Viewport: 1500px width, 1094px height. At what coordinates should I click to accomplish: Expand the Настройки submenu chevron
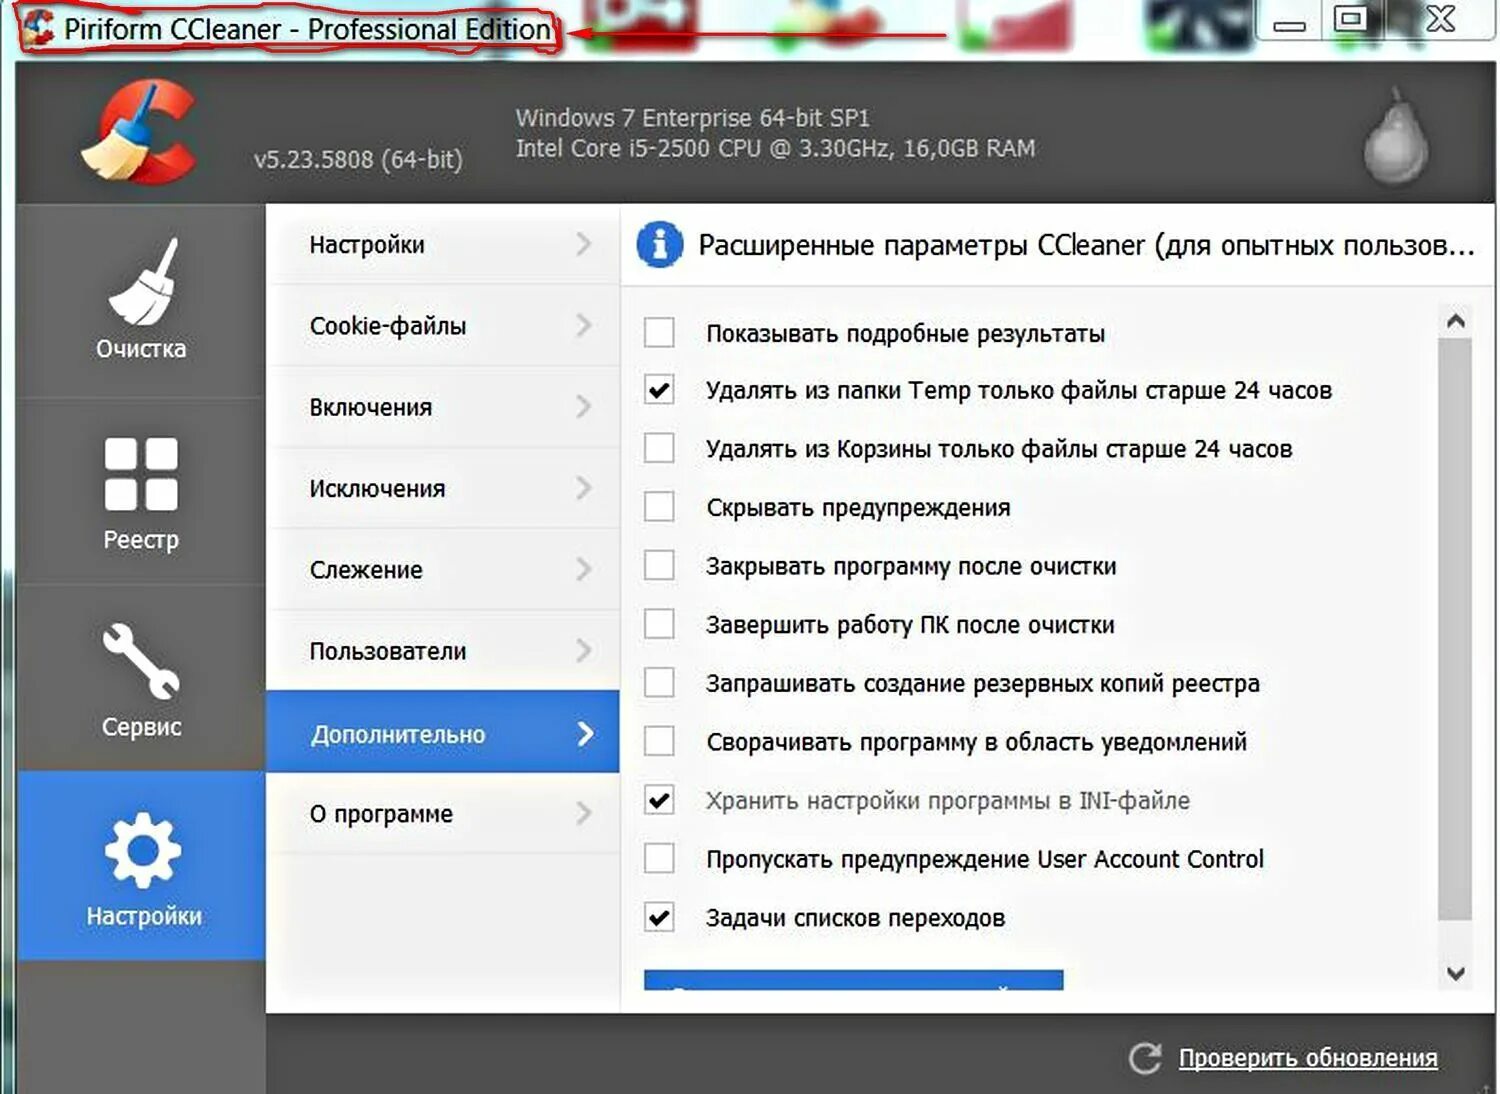tap(584, 244)
